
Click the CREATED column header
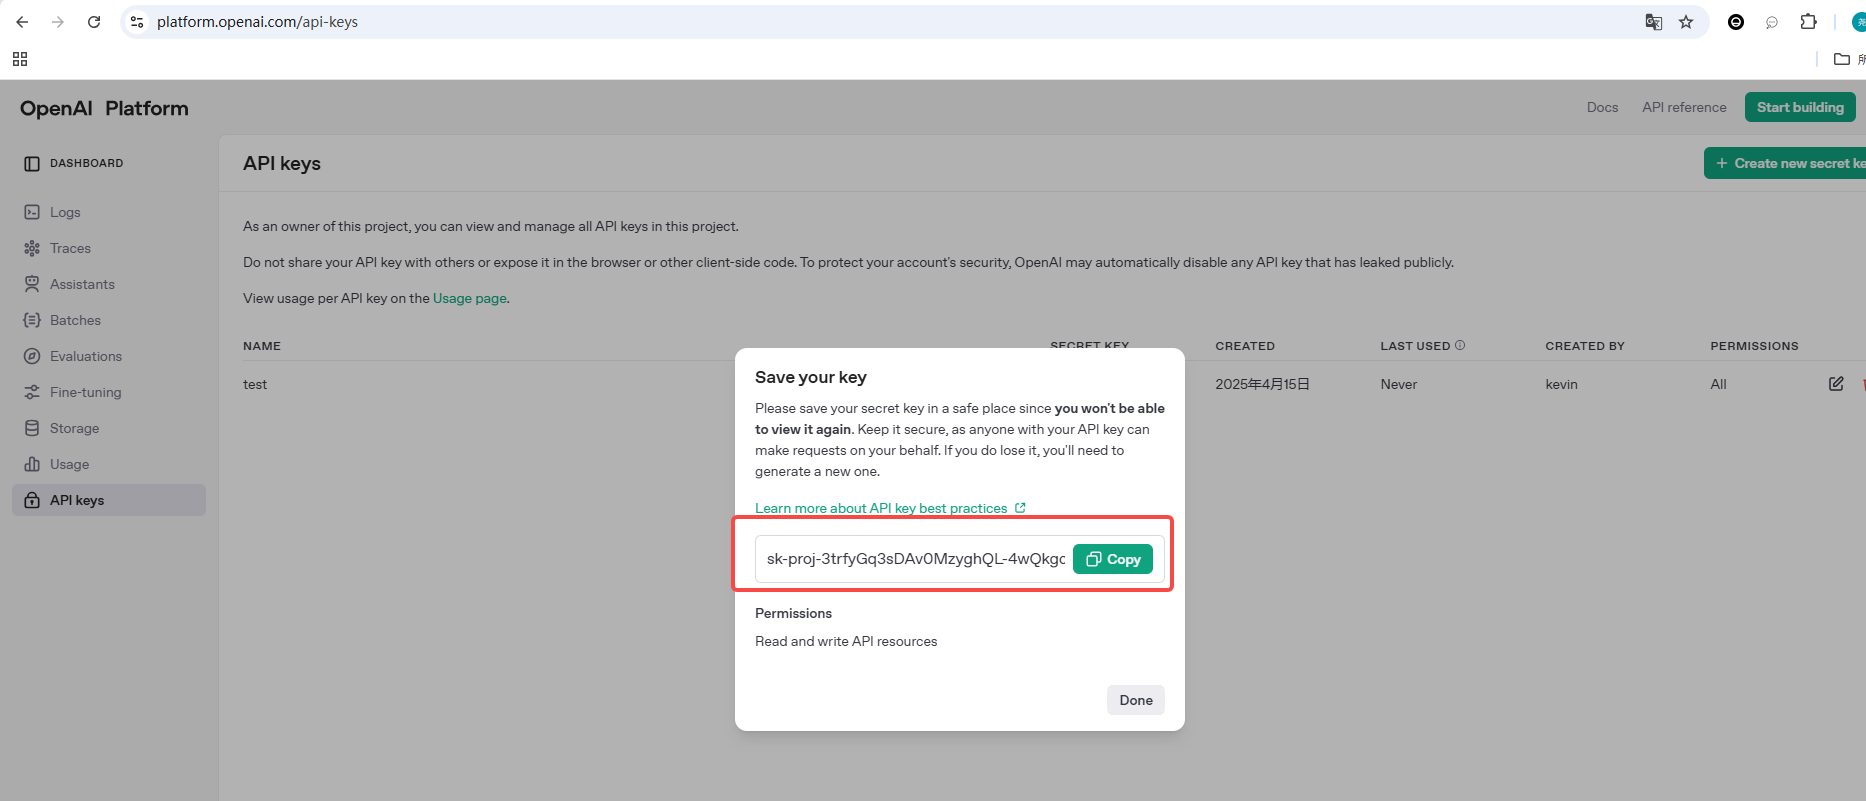pyautogui.click(x=1245, y=346)
